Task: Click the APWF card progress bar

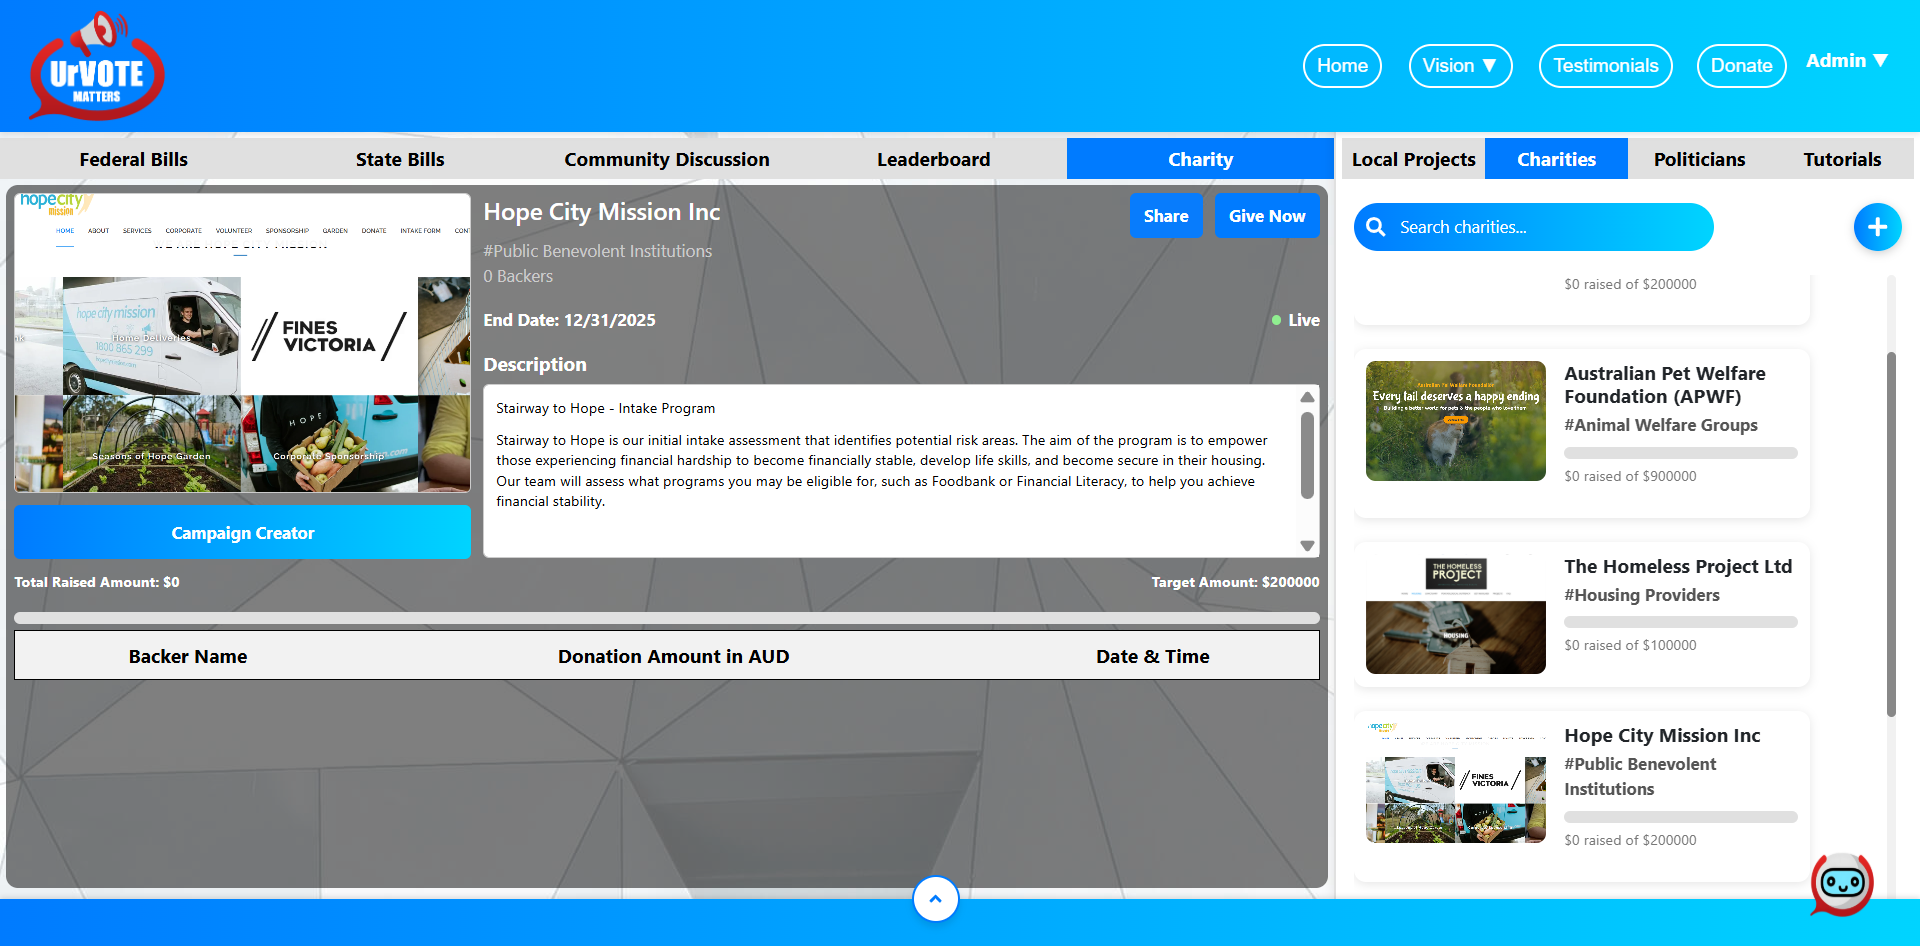Action: pyautogui.click(x=1681, y=453)
